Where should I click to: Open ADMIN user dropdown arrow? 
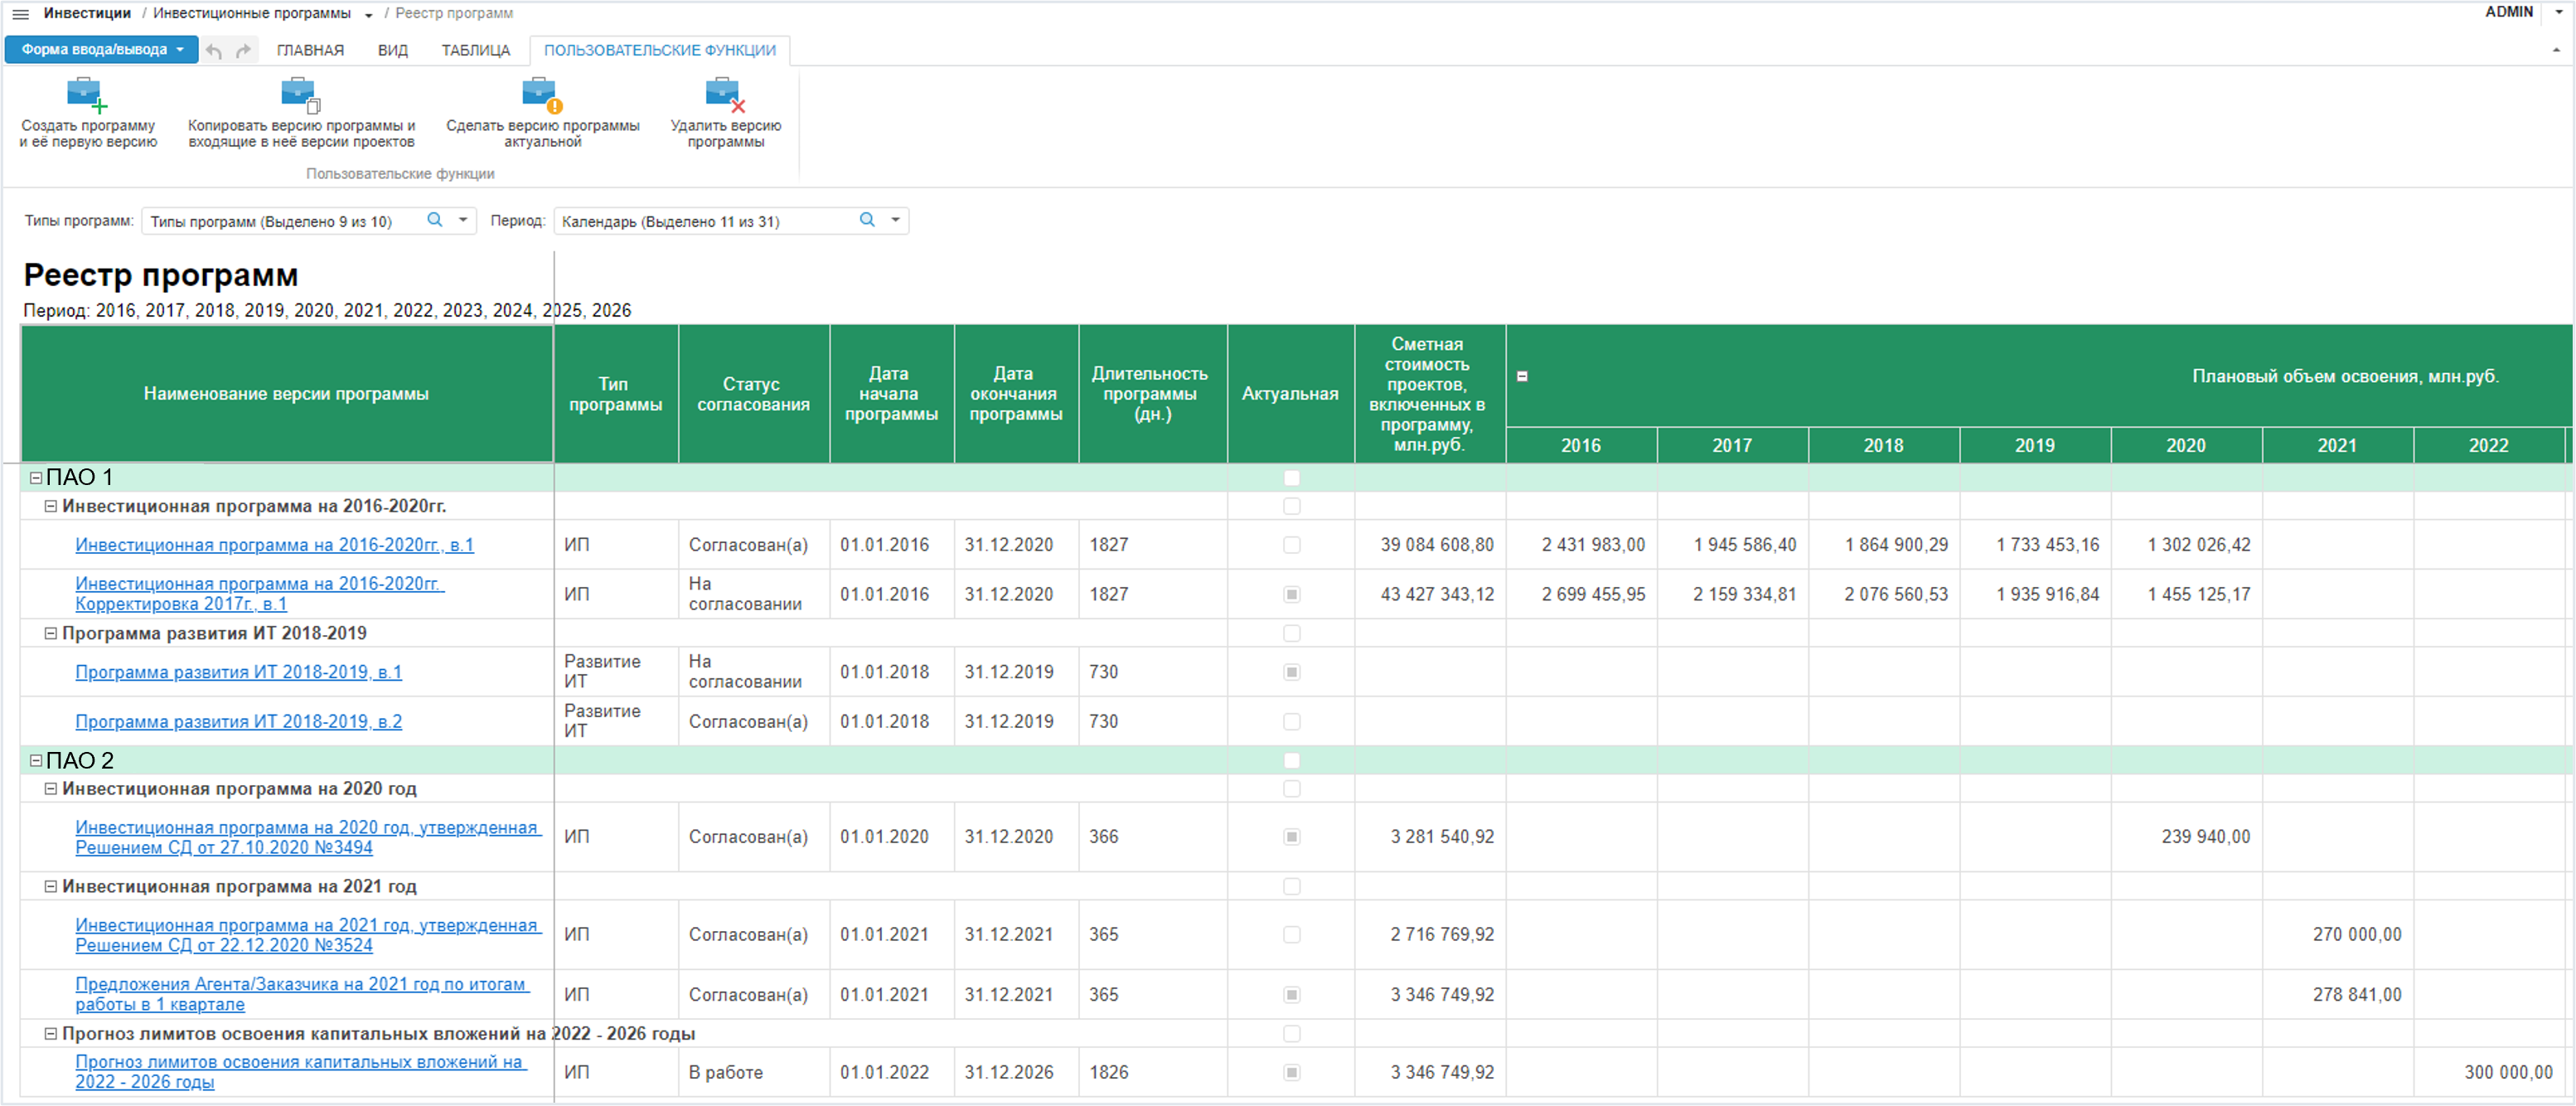point(2559,12)
